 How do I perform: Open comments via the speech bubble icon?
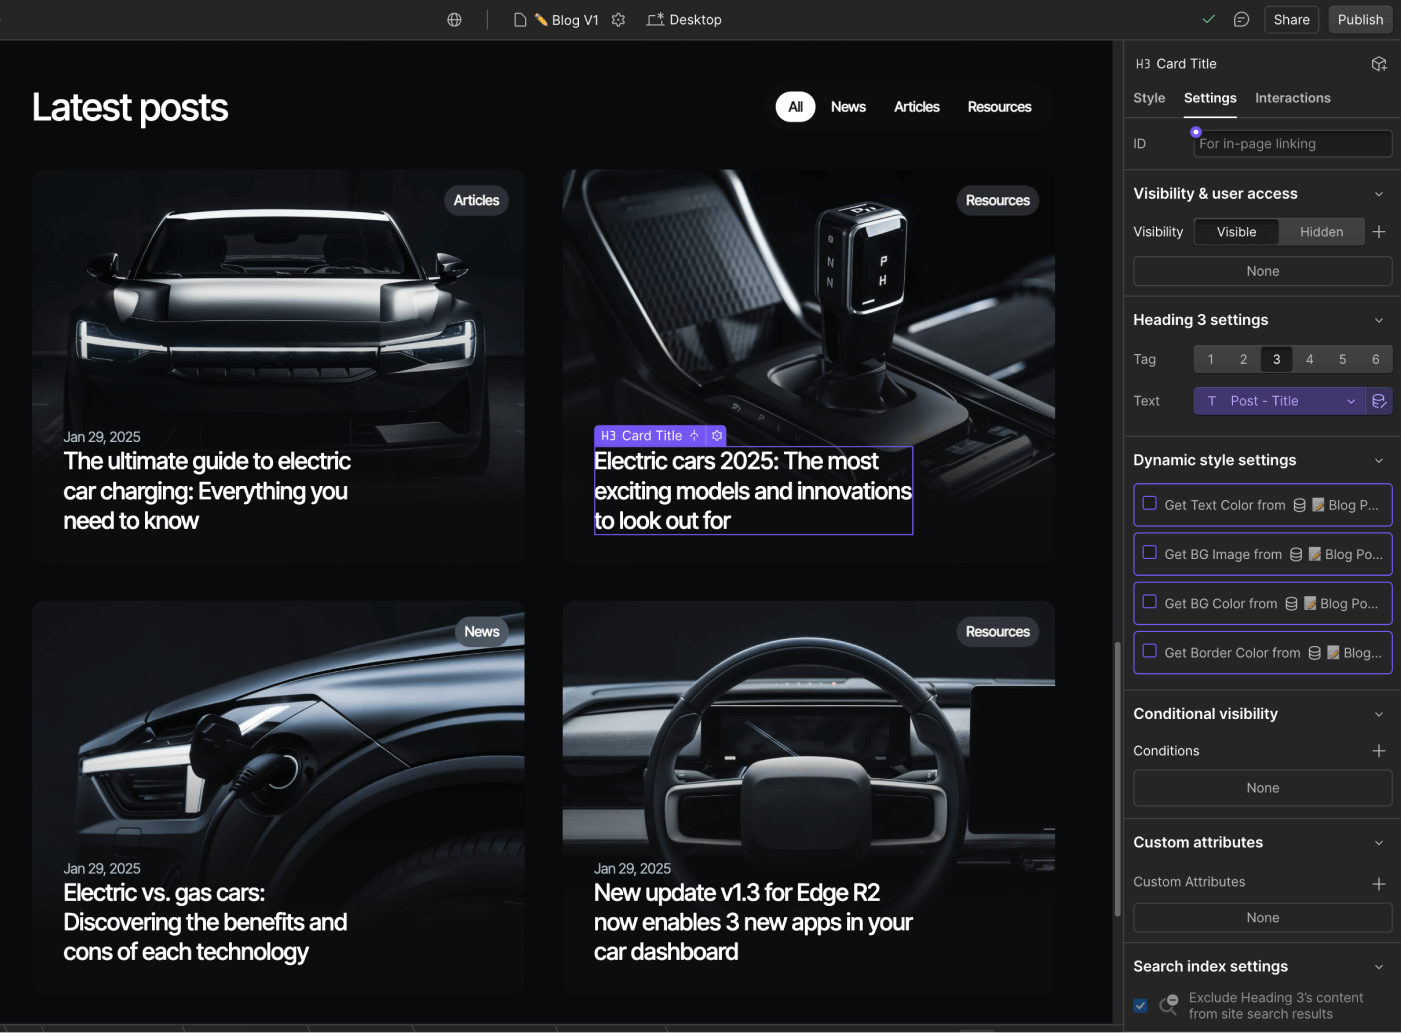point(1241,19)
